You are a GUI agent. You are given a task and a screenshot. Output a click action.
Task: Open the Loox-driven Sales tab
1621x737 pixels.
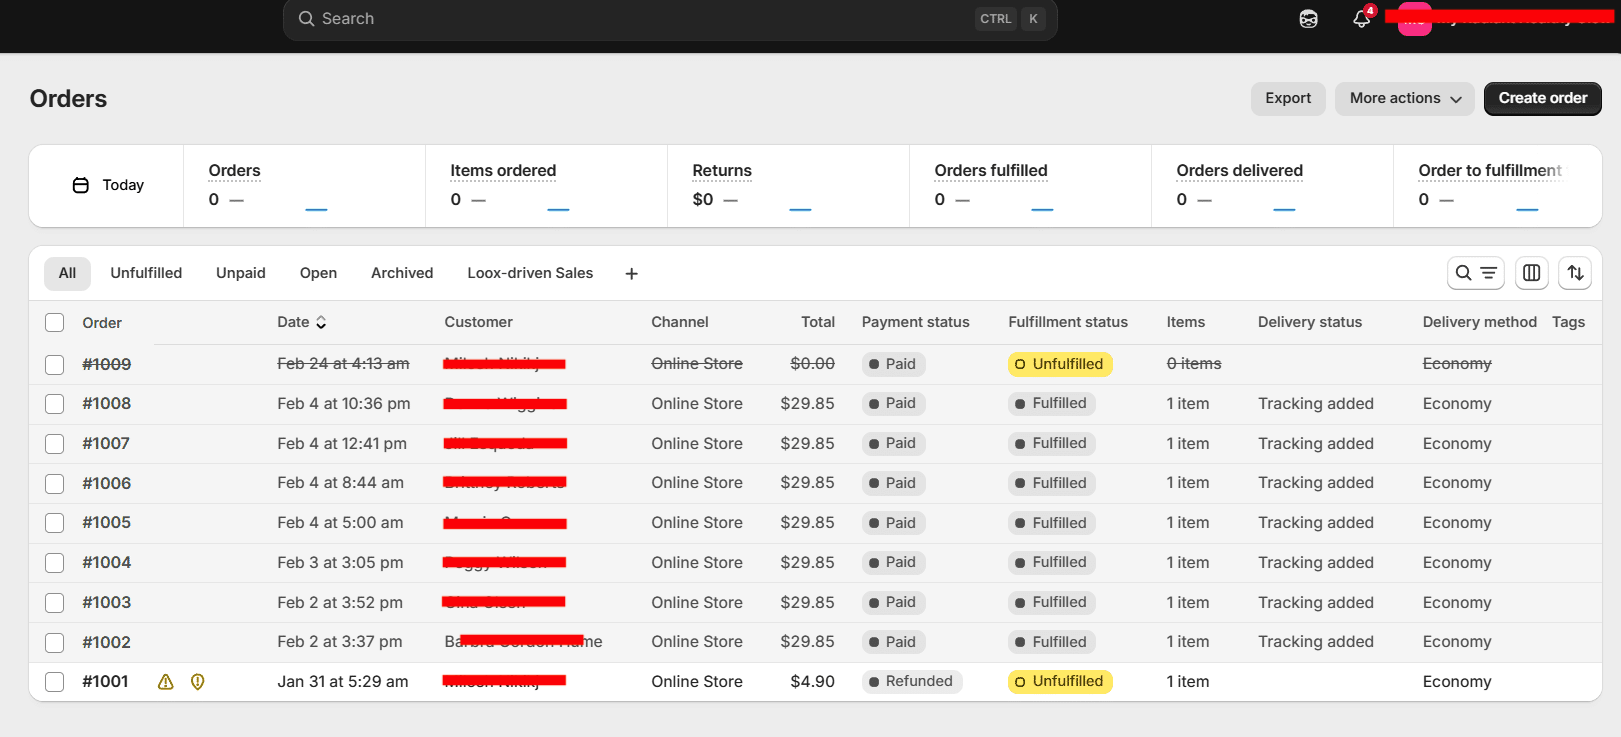pos(530,273)
